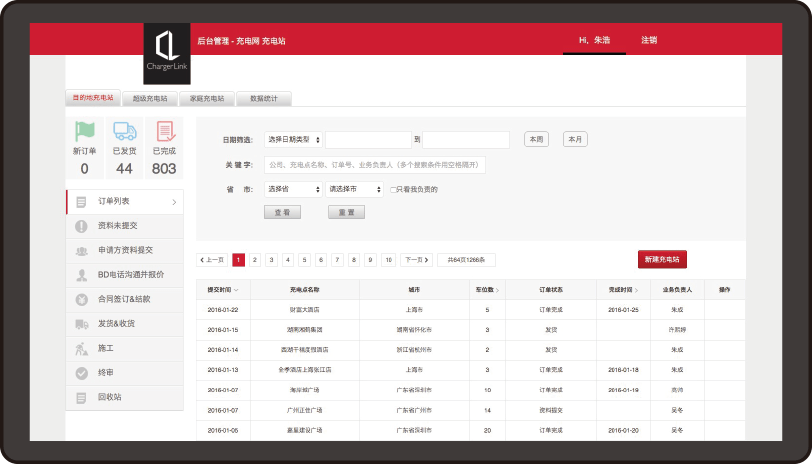Switch to the 数据统计 tab

pyautogui.click(x=264, y=98)
